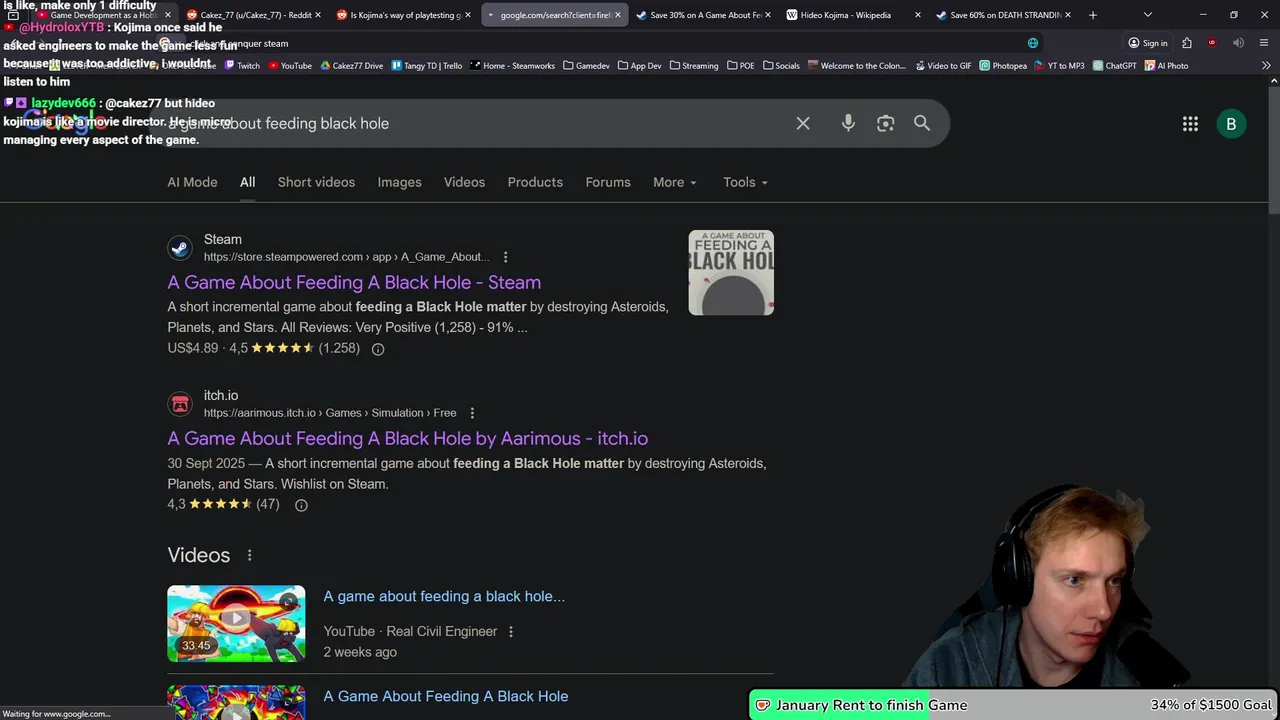Click the translate icon in the address bar
This screenshot has height=720, width=1280.
(1033, 43)
